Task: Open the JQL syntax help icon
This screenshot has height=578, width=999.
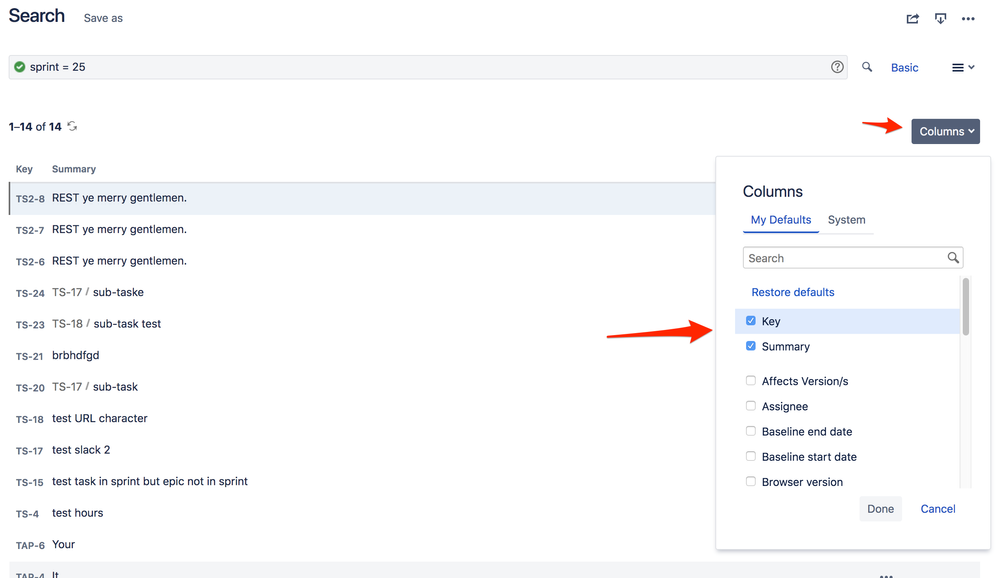Action: pyautogui.click(x=837, y=67)
